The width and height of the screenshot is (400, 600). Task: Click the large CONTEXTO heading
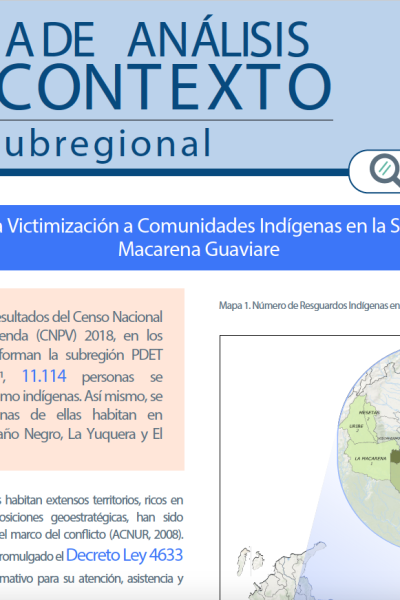(165, 87)
